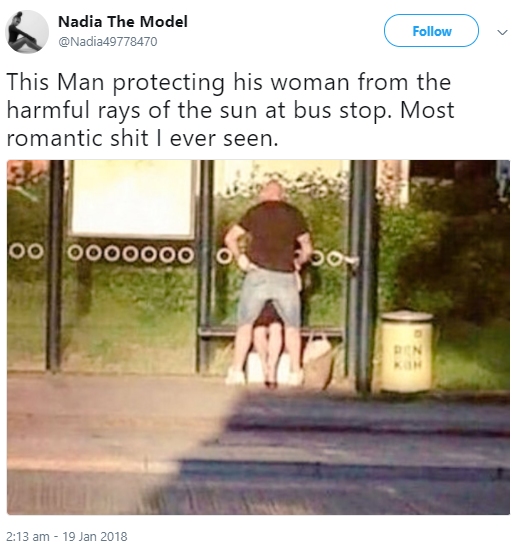
Task: Click the tweet text about the bus stop
Action: pos(230,110)
